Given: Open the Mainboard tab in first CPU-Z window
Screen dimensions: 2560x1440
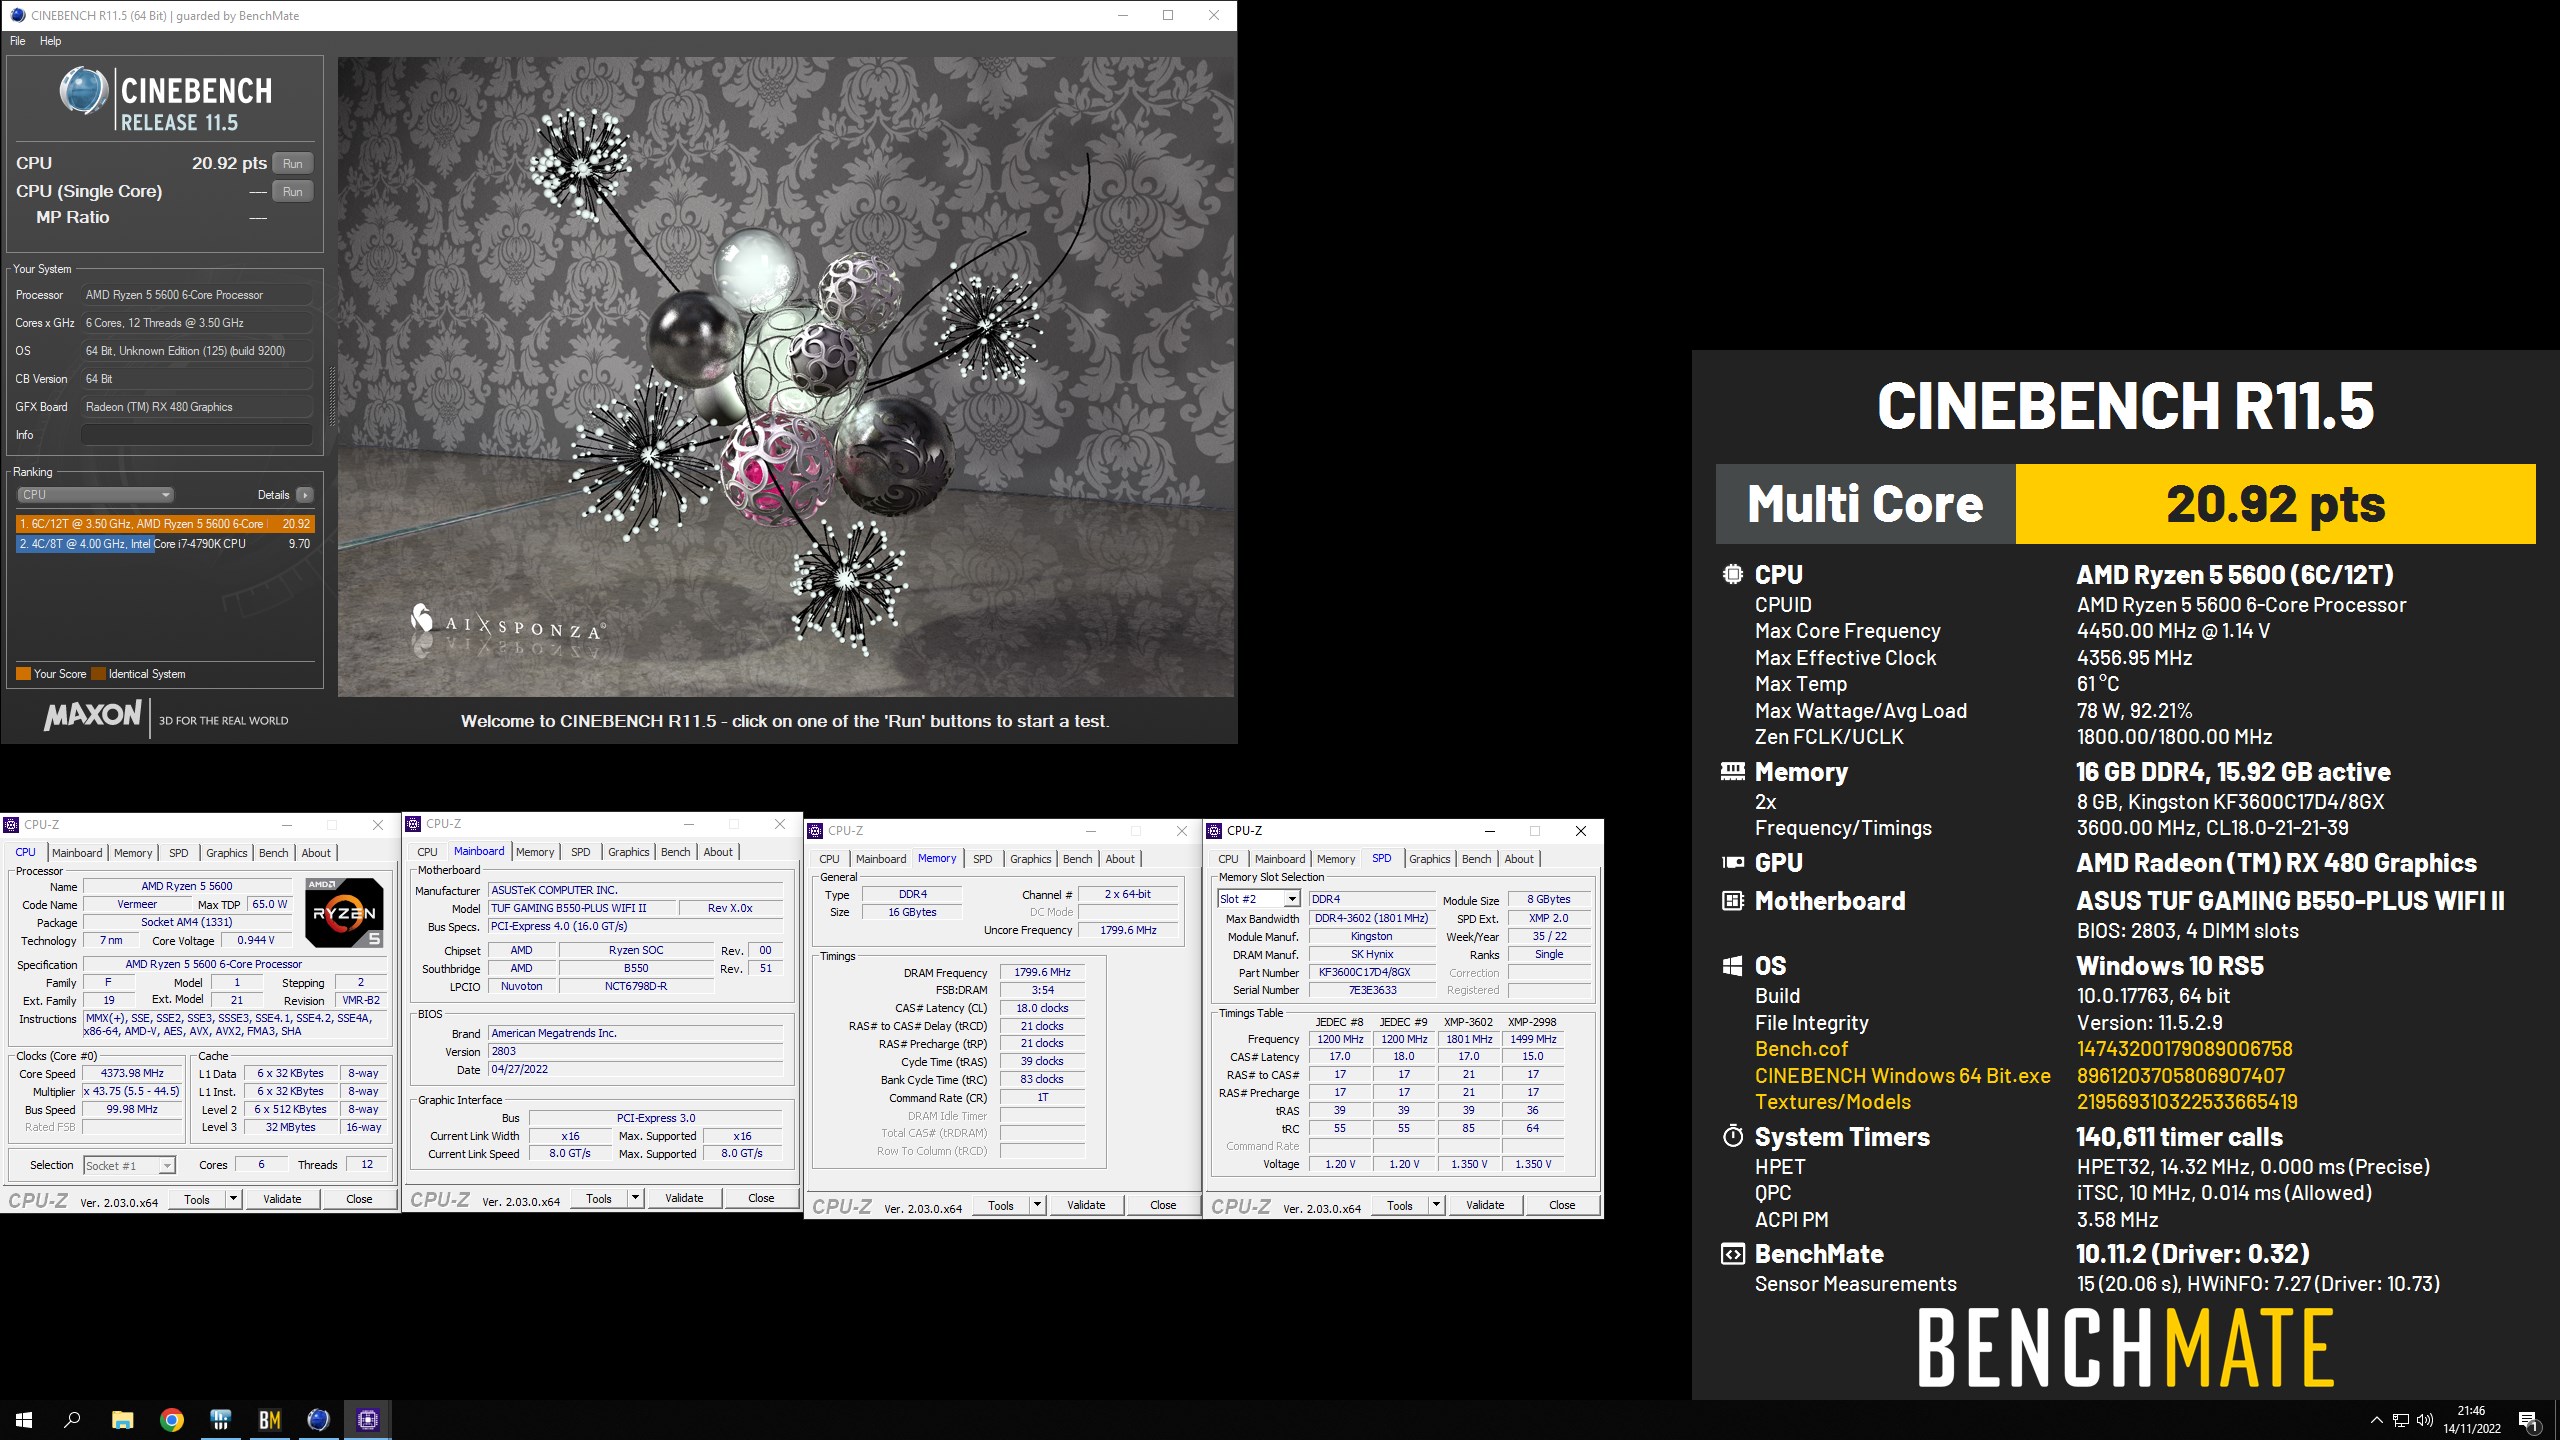Looking at the screenshot, I should coord(77,853).
